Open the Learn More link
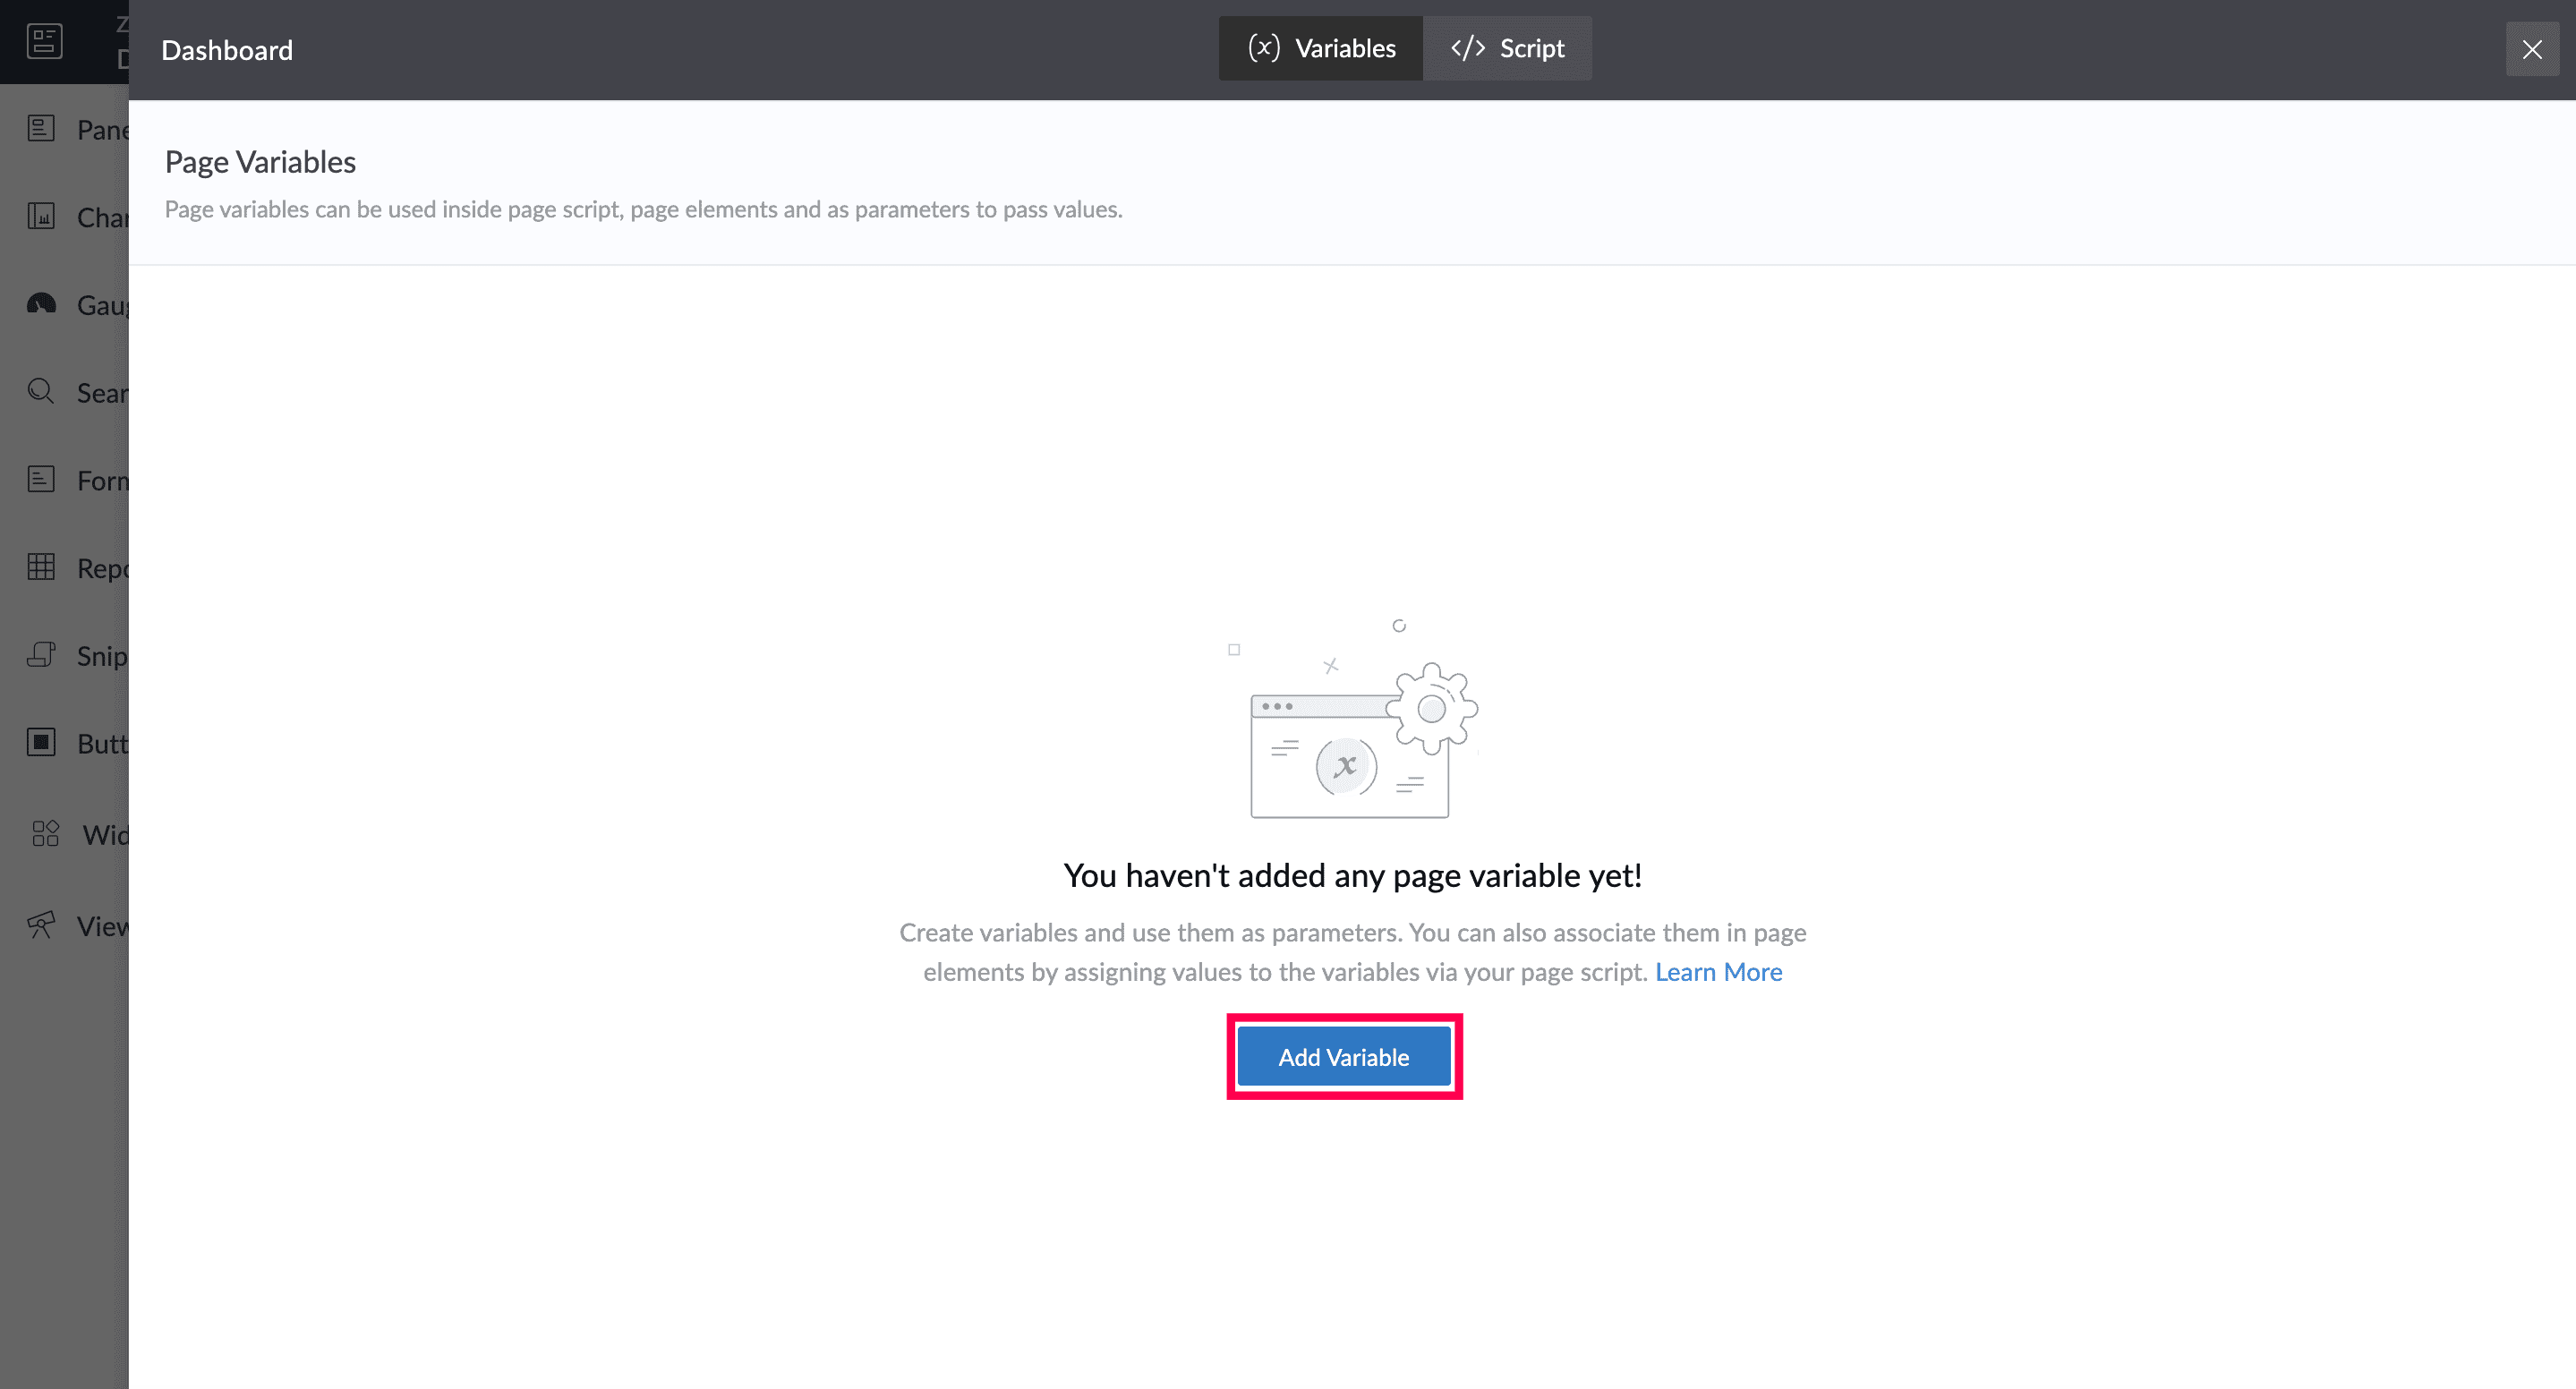The image size is (2576, 1389). point(1718,972)
